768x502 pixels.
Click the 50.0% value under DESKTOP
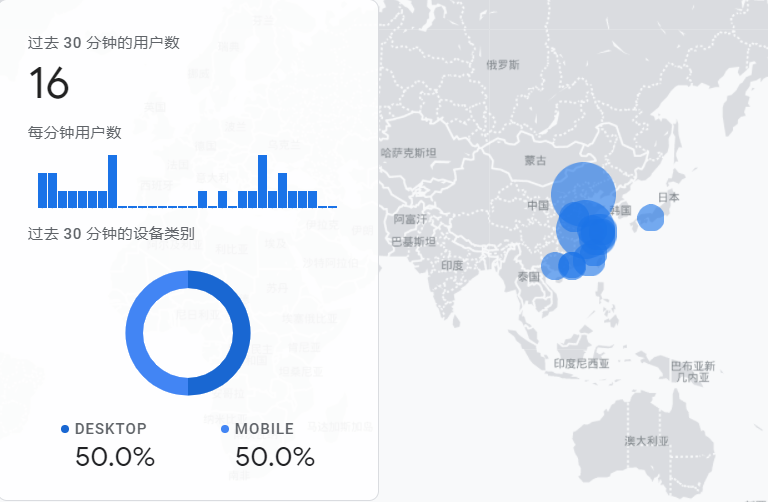point(115,458)
